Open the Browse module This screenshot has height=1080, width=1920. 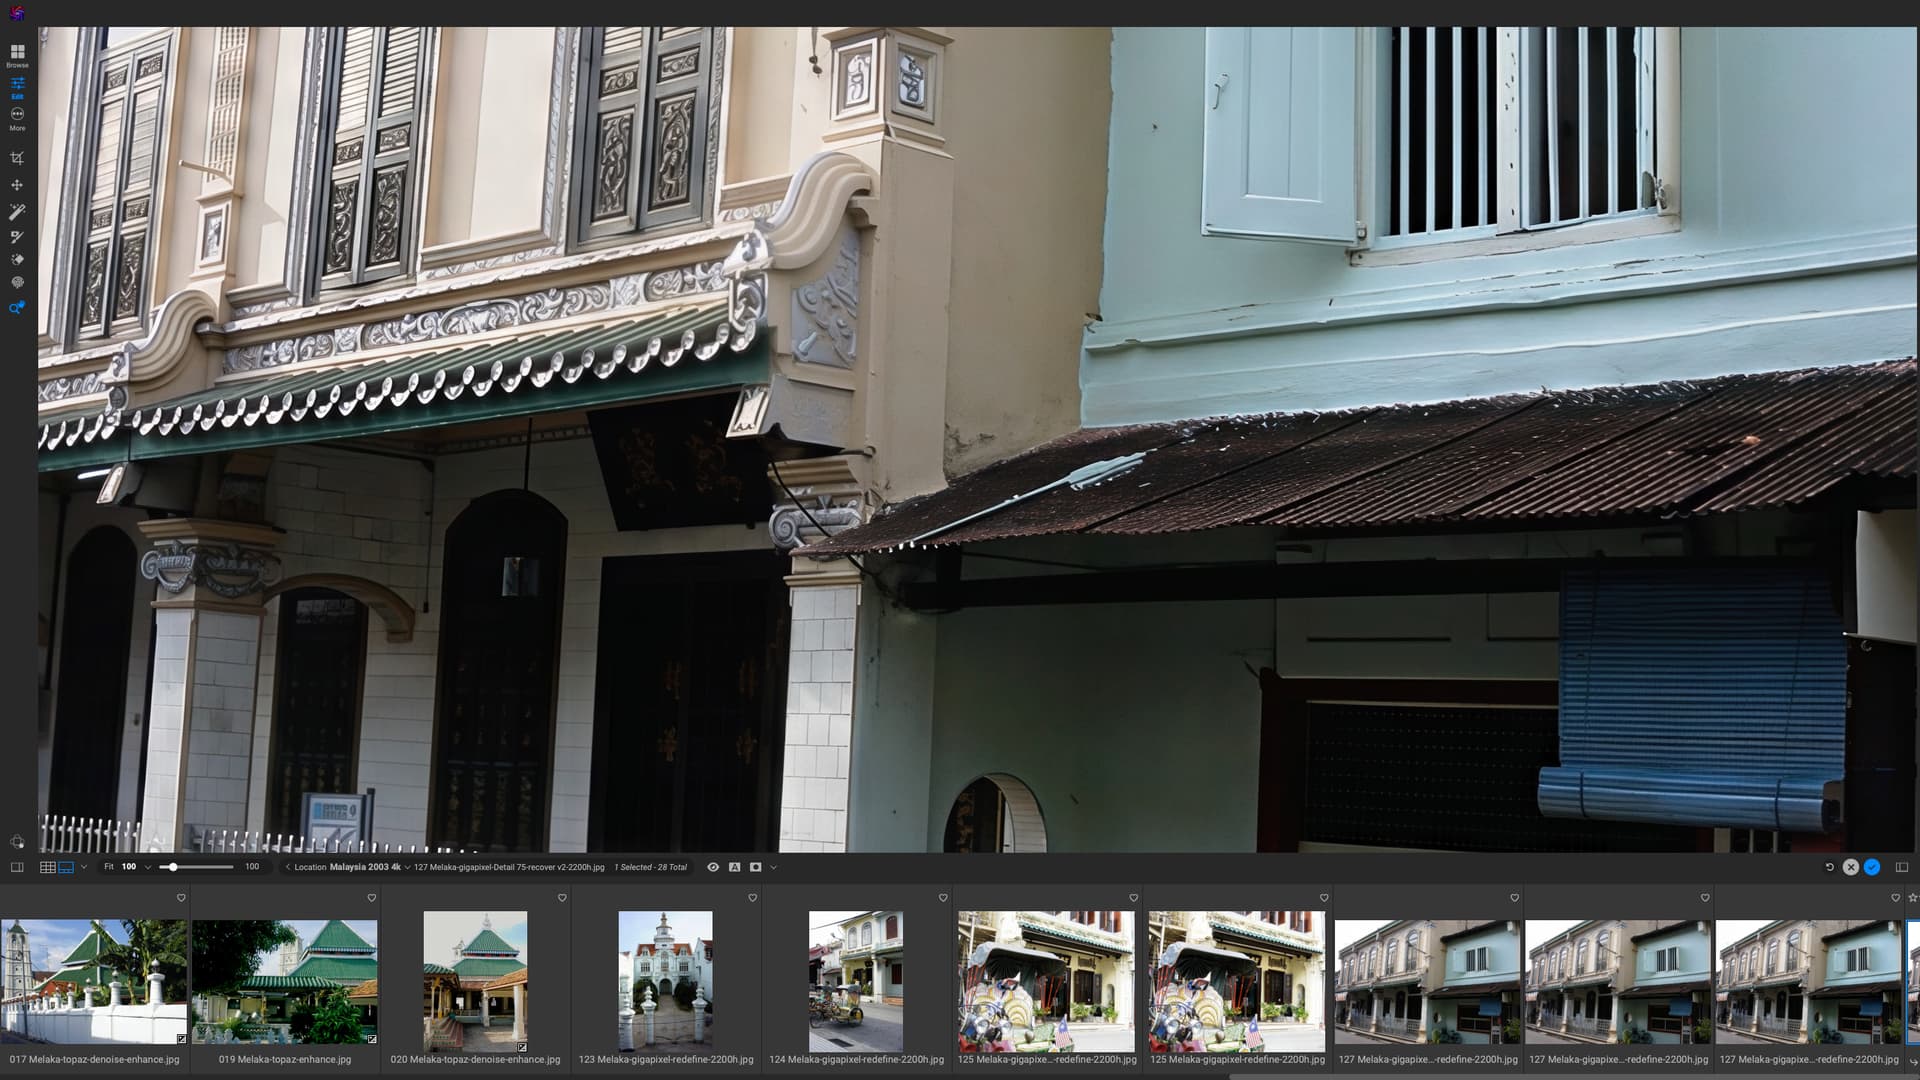17,54
